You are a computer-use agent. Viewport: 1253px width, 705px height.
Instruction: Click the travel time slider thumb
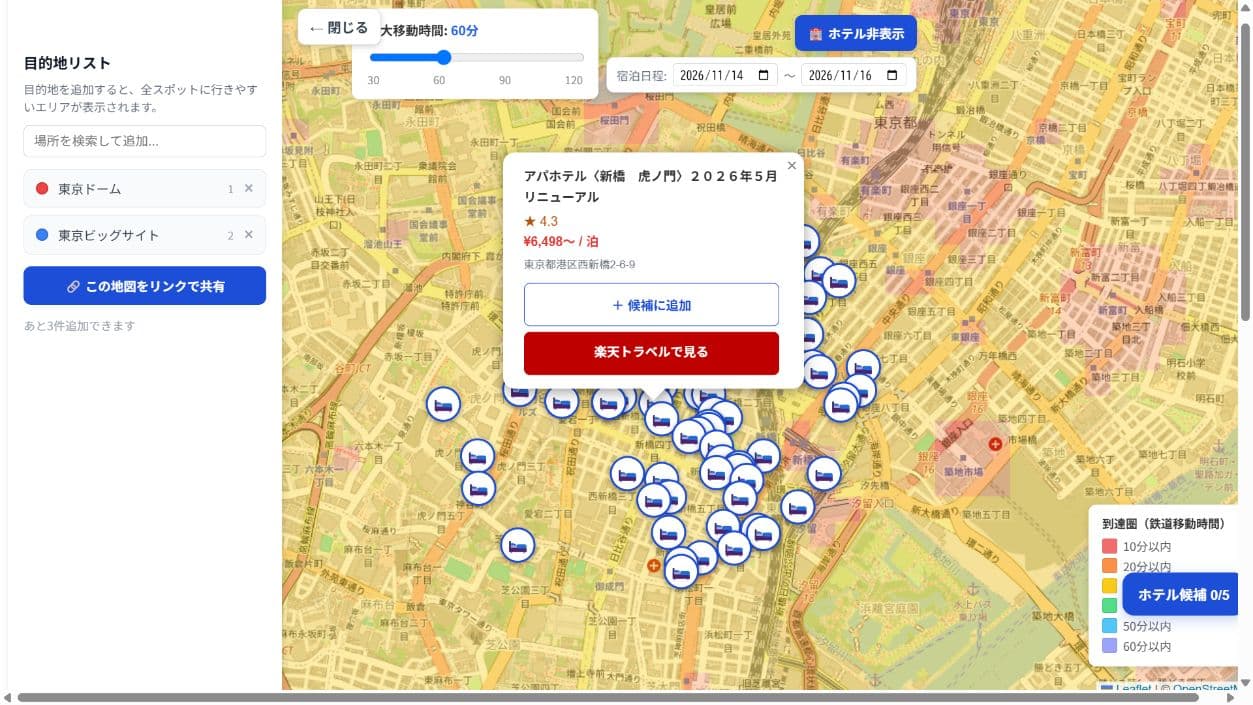pos(444,58)
